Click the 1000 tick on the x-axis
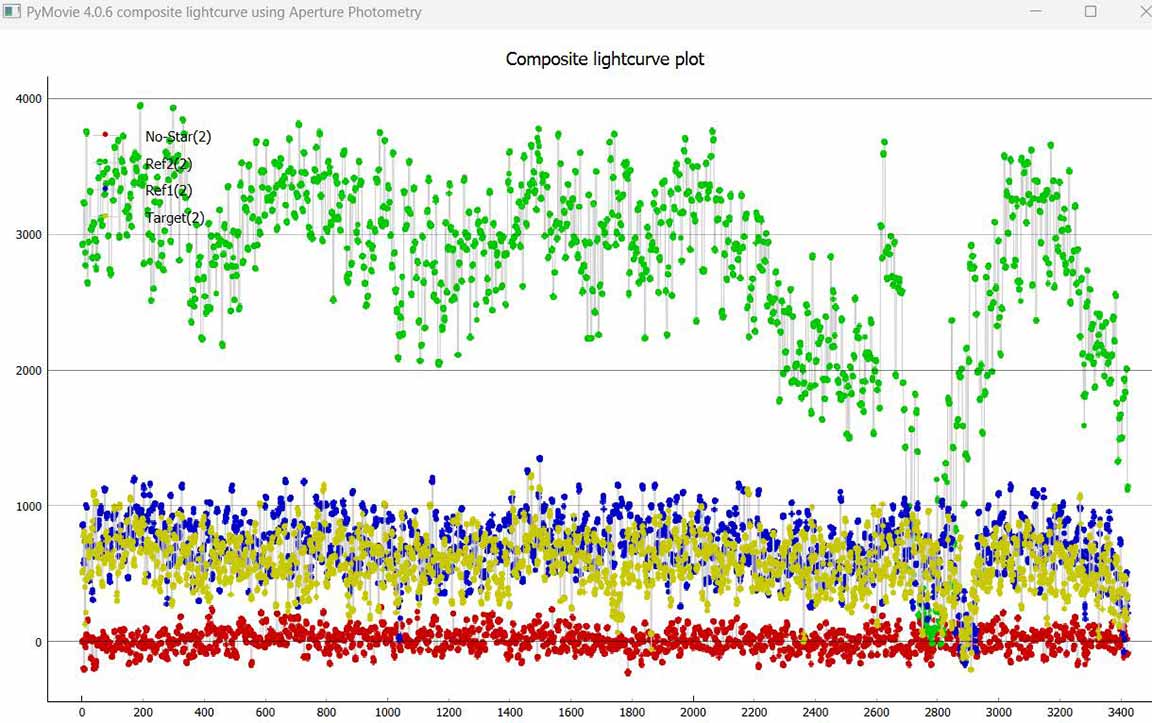Viewport: 1152px width, 723px height. point(387,712)
